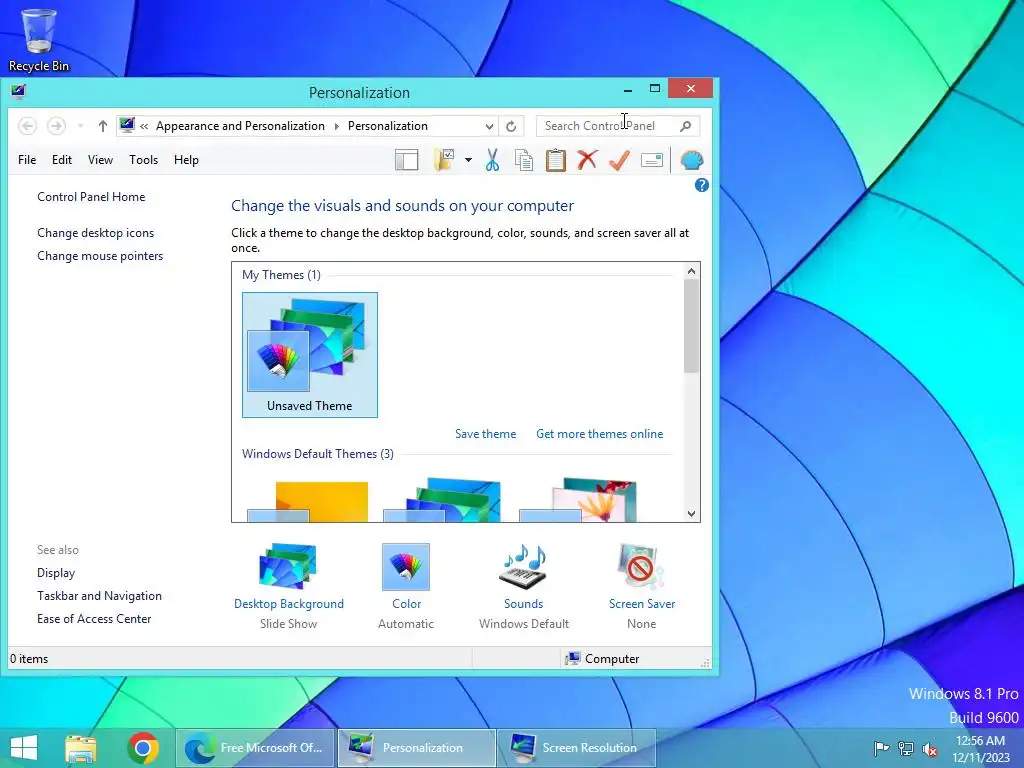Open recent locations dropdown arrow
This screenshot has height=768, width=1024.
80,125
